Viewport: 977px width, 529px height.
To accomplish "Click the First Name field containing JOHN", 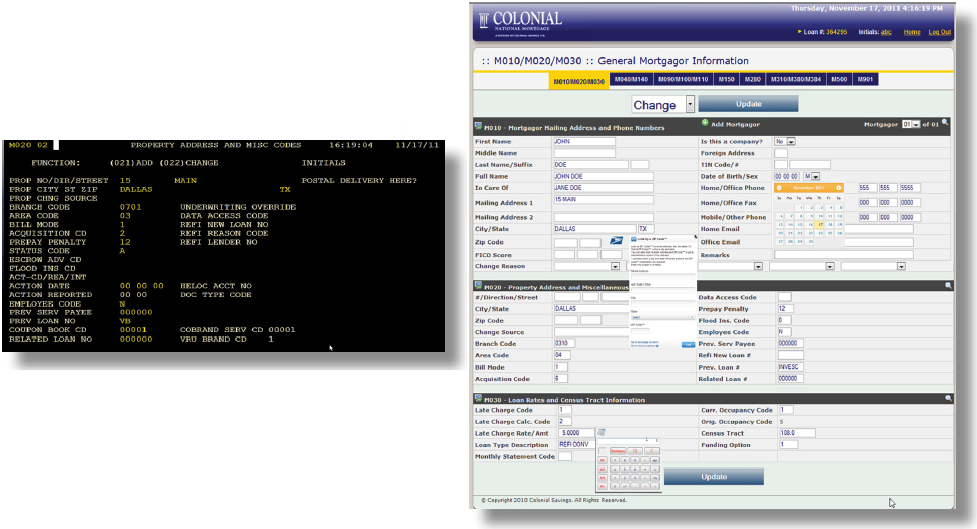I will coord(584,141).
